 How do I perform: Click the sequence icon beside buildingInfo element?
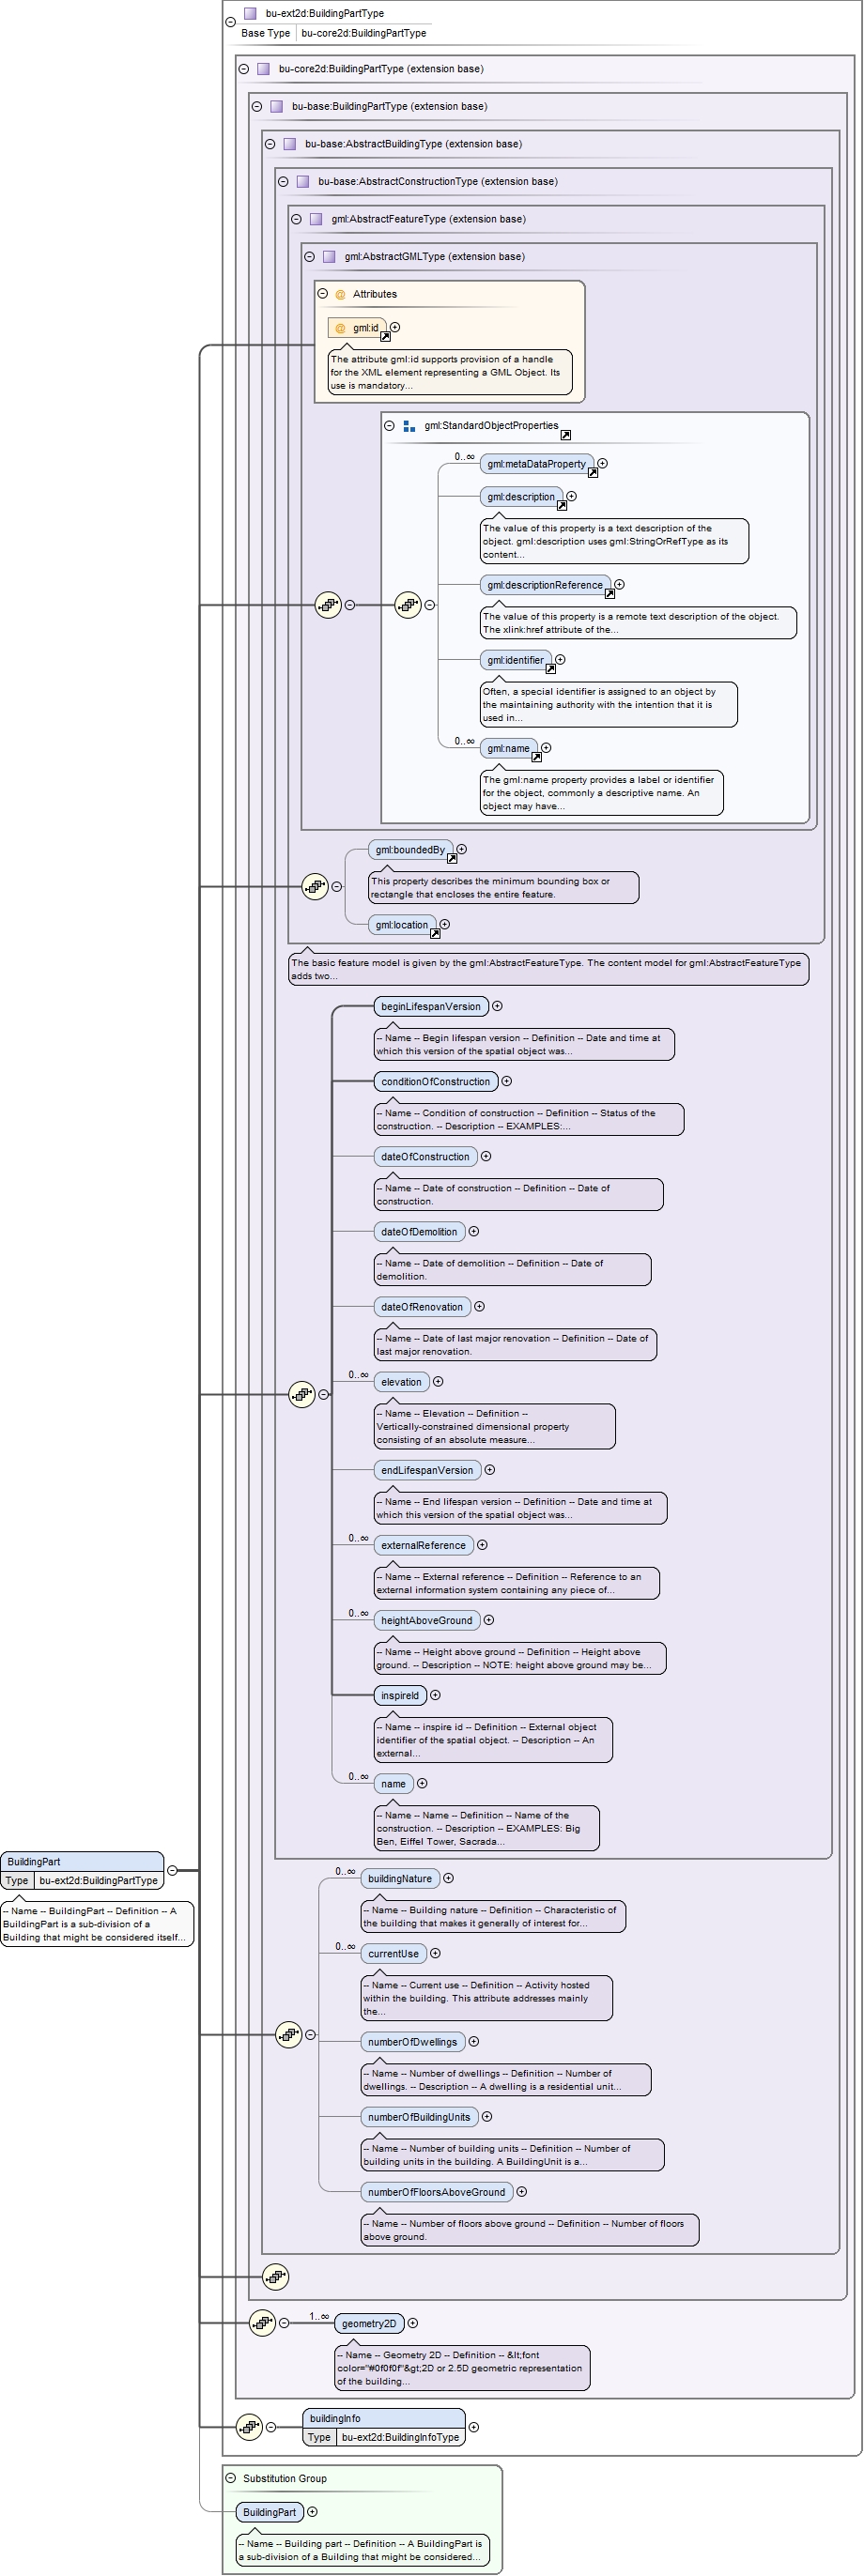[249, 2426]
